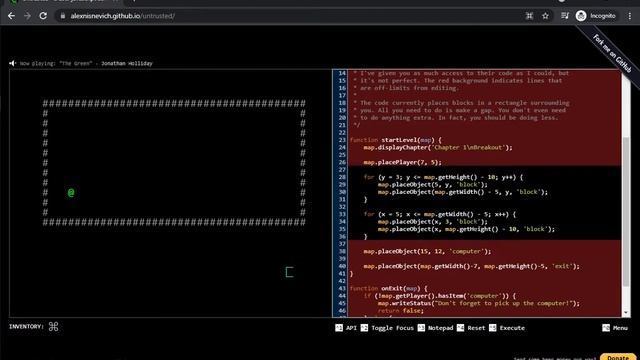The height and width of the screenshot is (360, 640).
Task: Open Chrome's three-dot menu
Action: coord(630,16)
